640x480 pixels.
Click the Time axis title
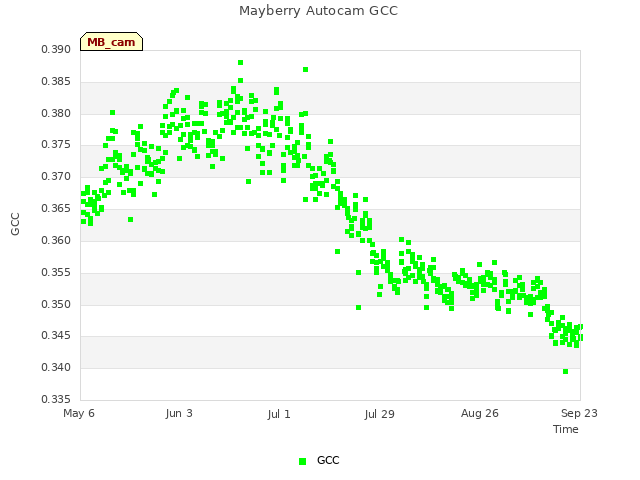pos(566,429)
